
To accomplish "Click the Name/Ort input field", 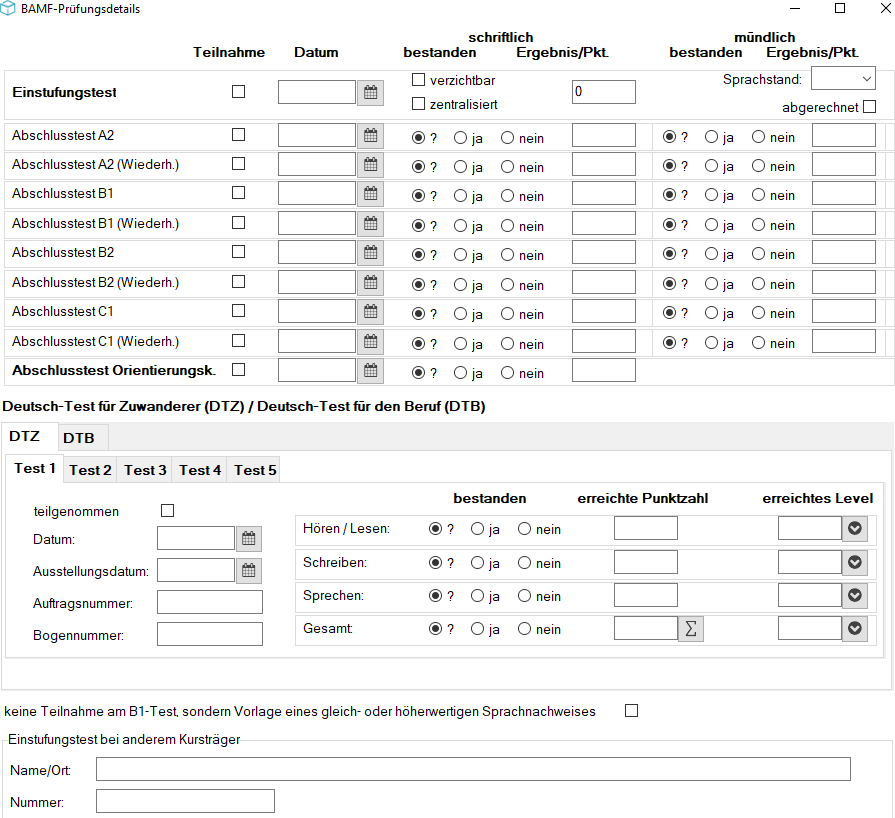I will click(x=473, y=769).
